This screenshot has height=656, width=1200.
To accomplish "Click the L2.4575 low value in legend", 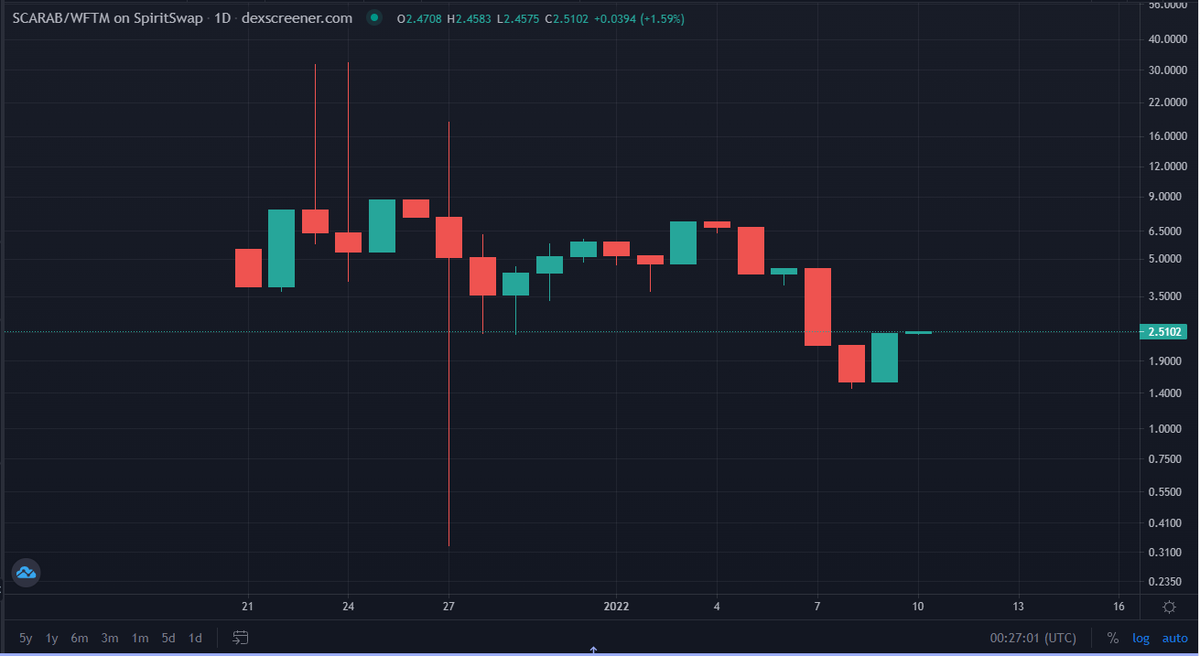I will coord(519,19).
